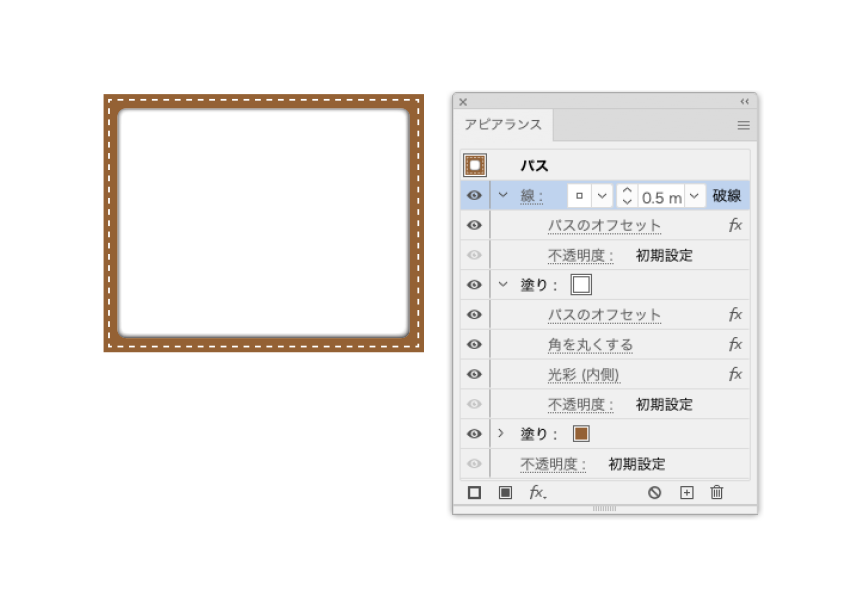Toggle visibility of the 角を丸くする effect

point(474,345)
